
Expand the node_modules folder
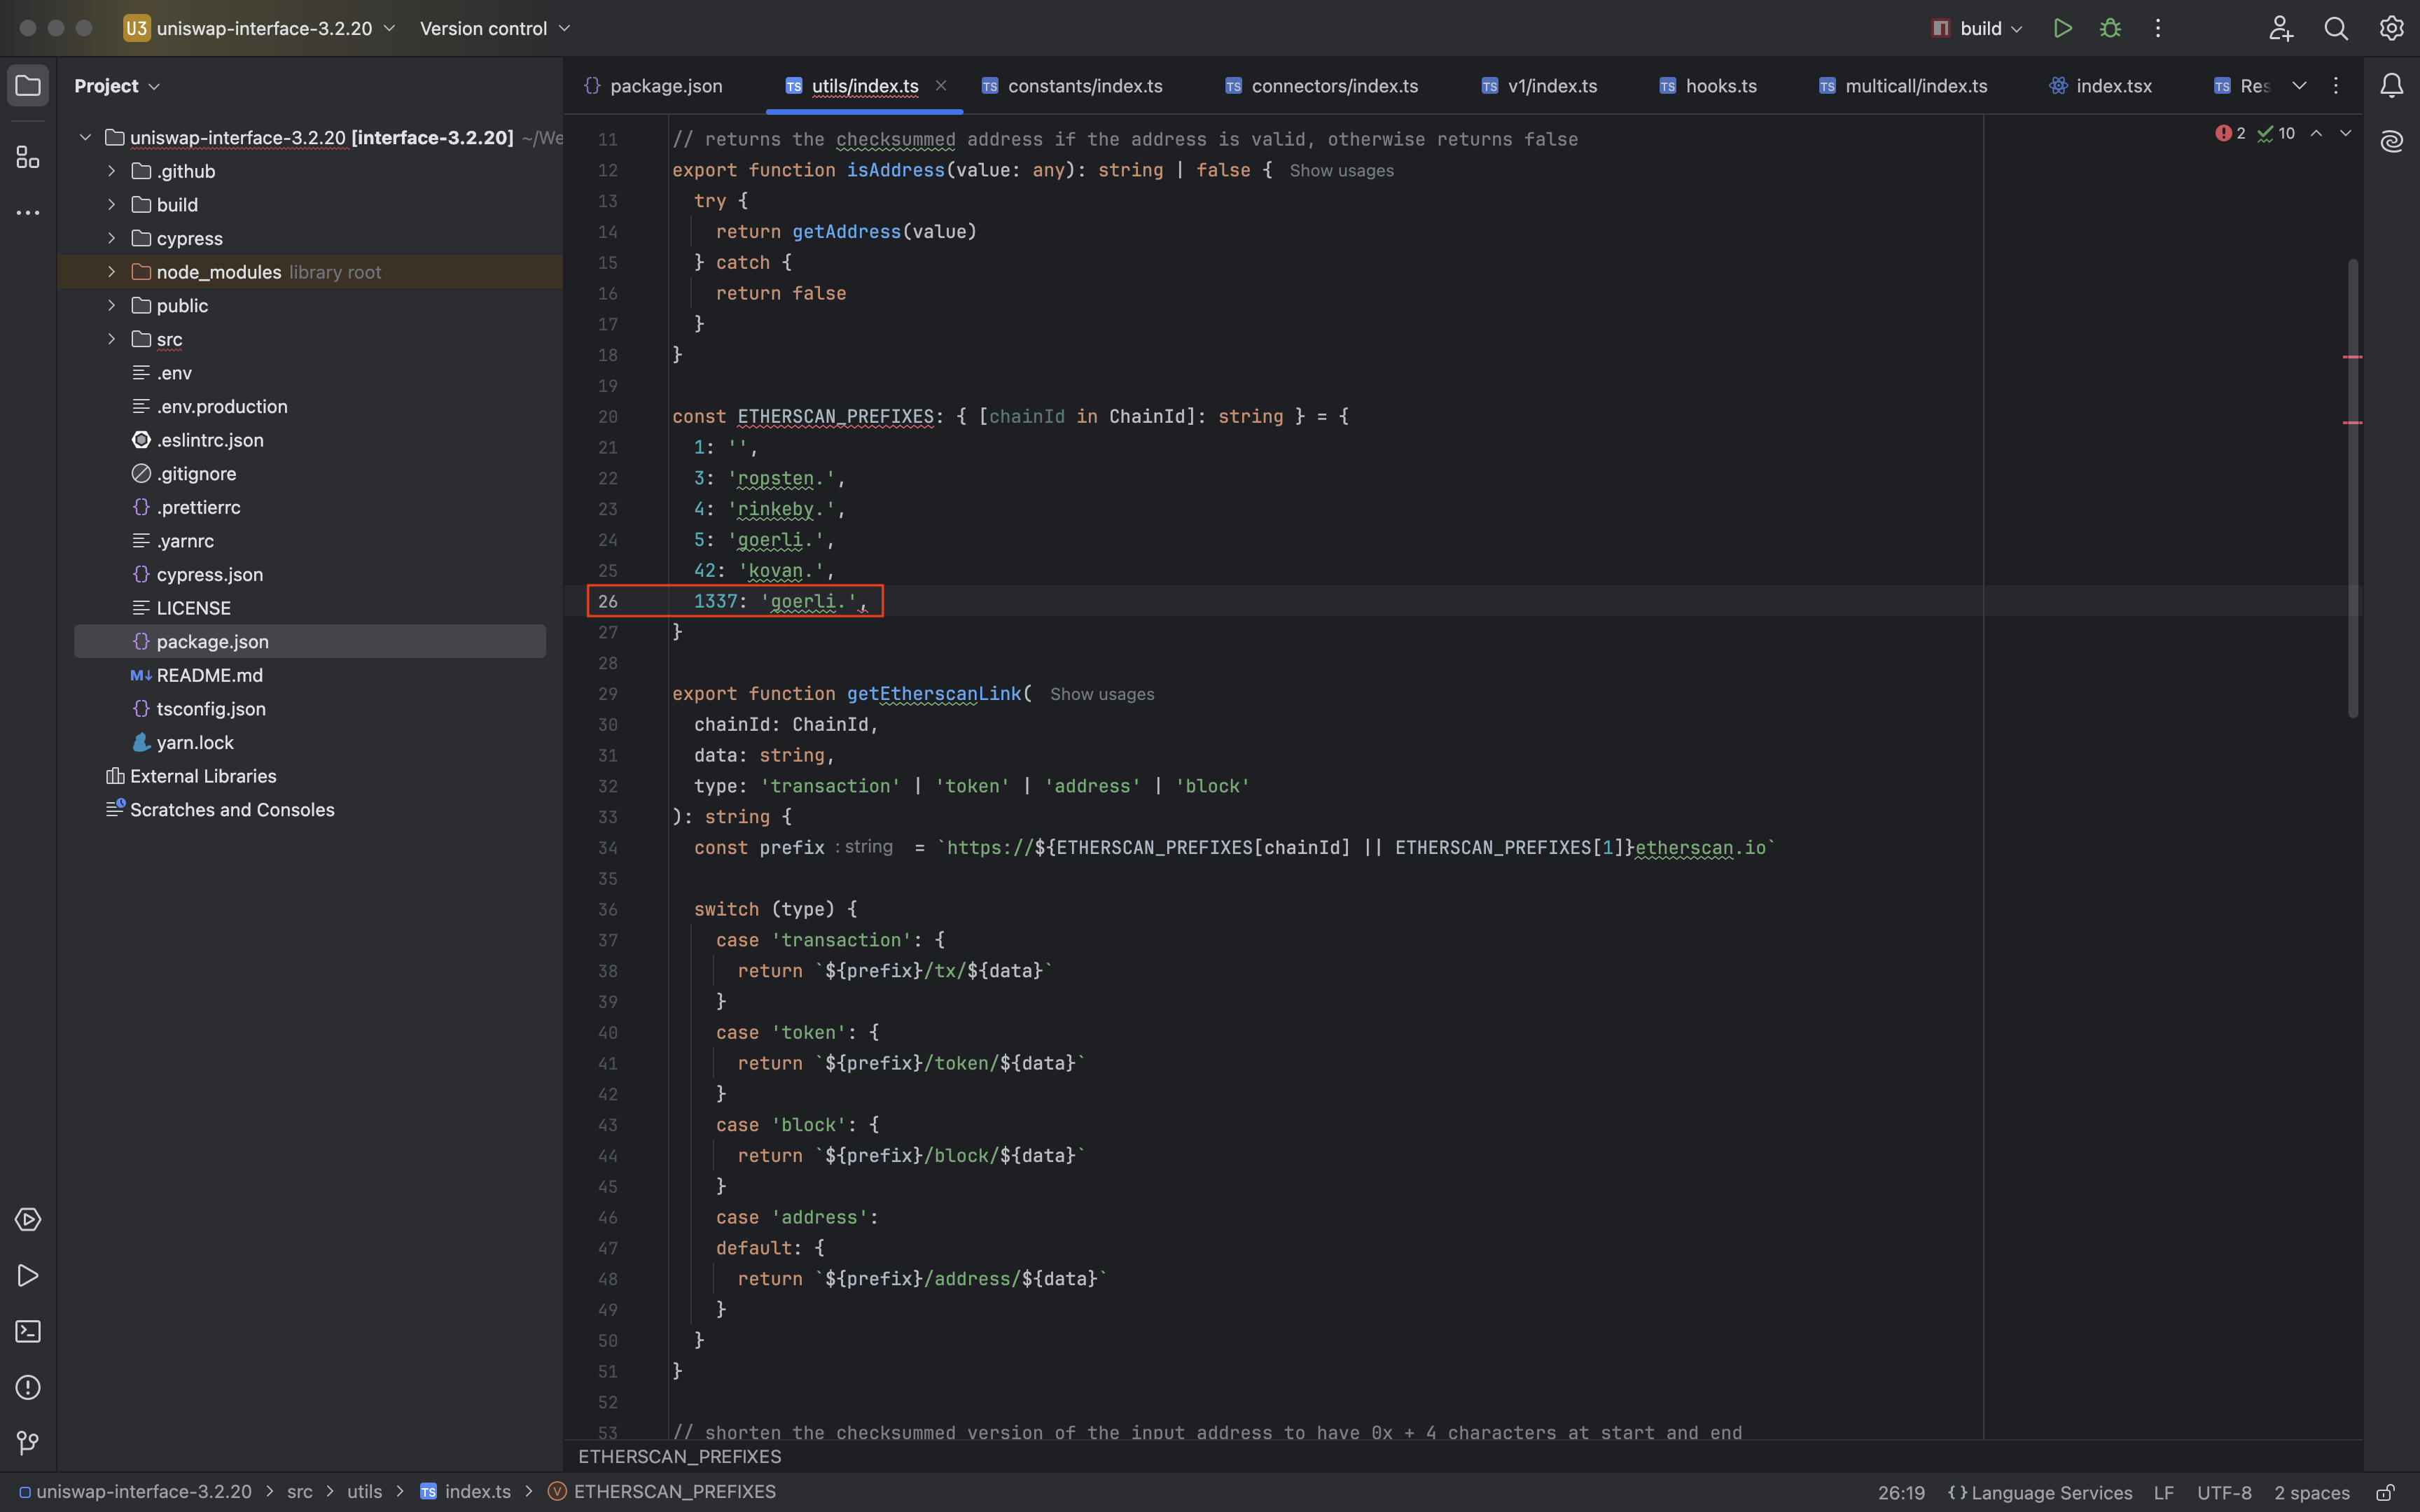112,272
